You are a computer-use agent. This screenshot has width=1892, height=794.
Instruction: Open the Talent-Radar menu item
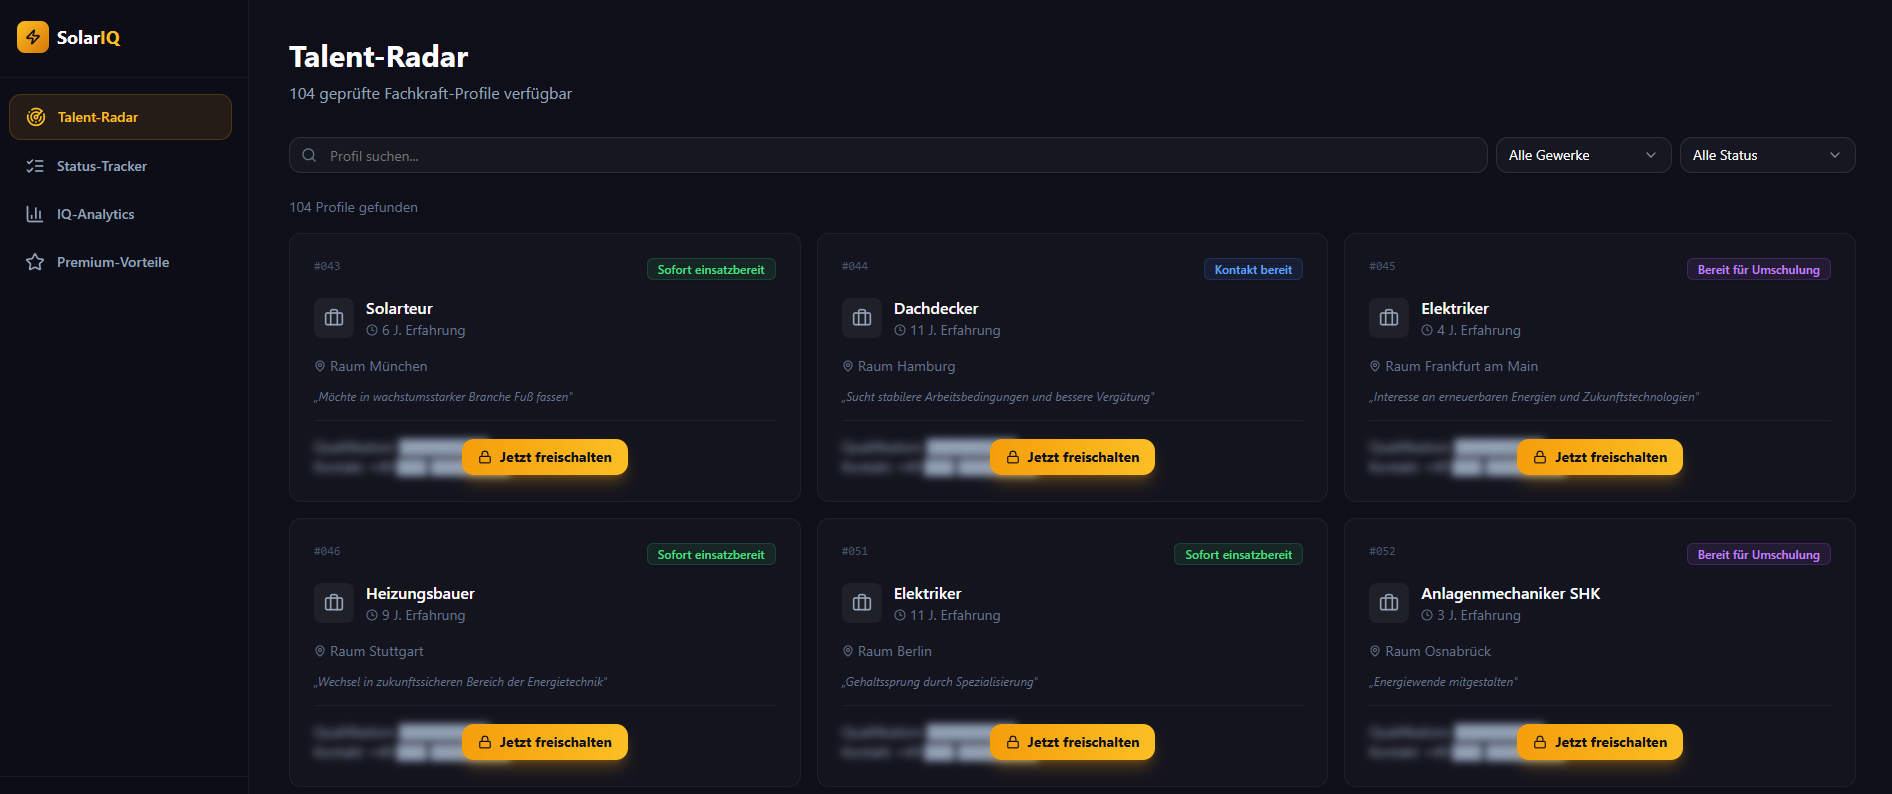(x=120, y=117)
